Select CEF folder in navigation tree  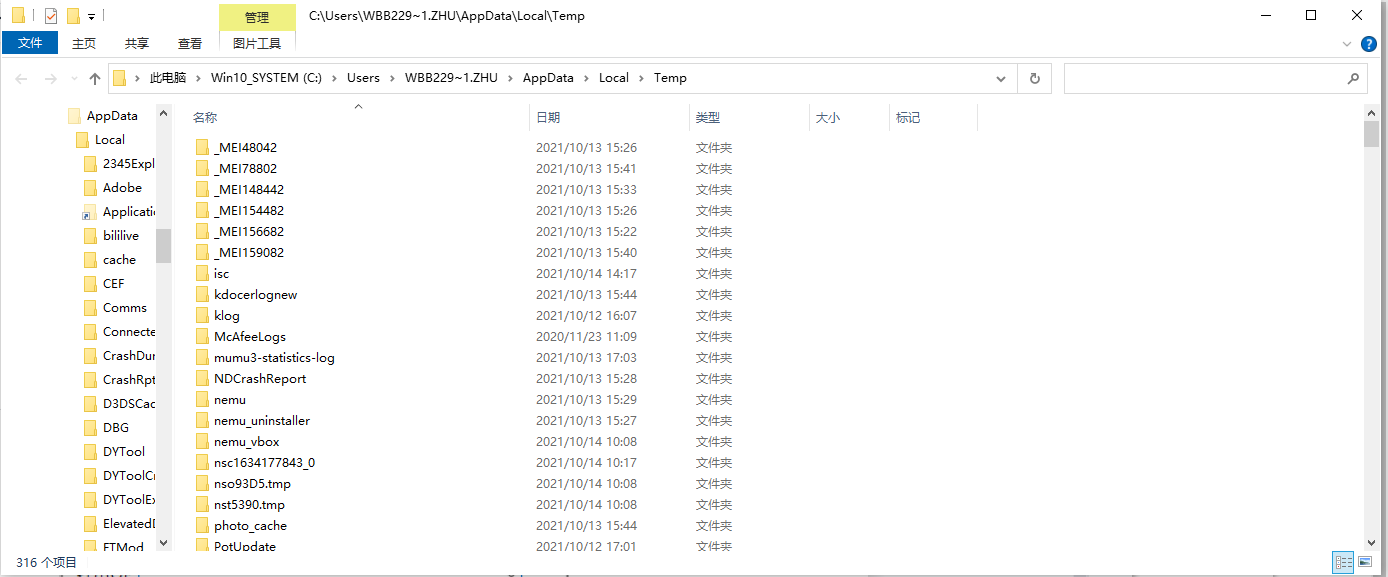pos(114,284)
